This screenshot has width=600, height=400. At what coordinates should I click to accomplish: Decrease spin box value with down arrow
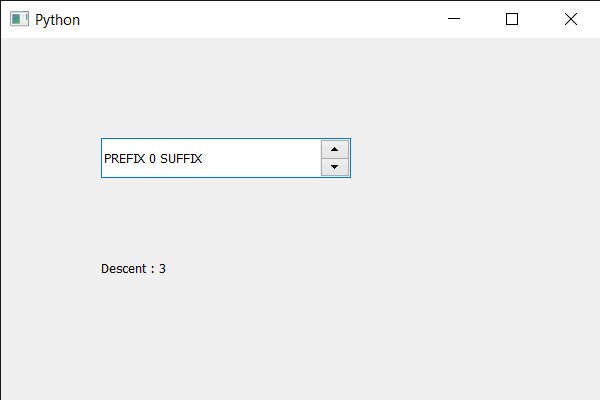click(334, 167)
